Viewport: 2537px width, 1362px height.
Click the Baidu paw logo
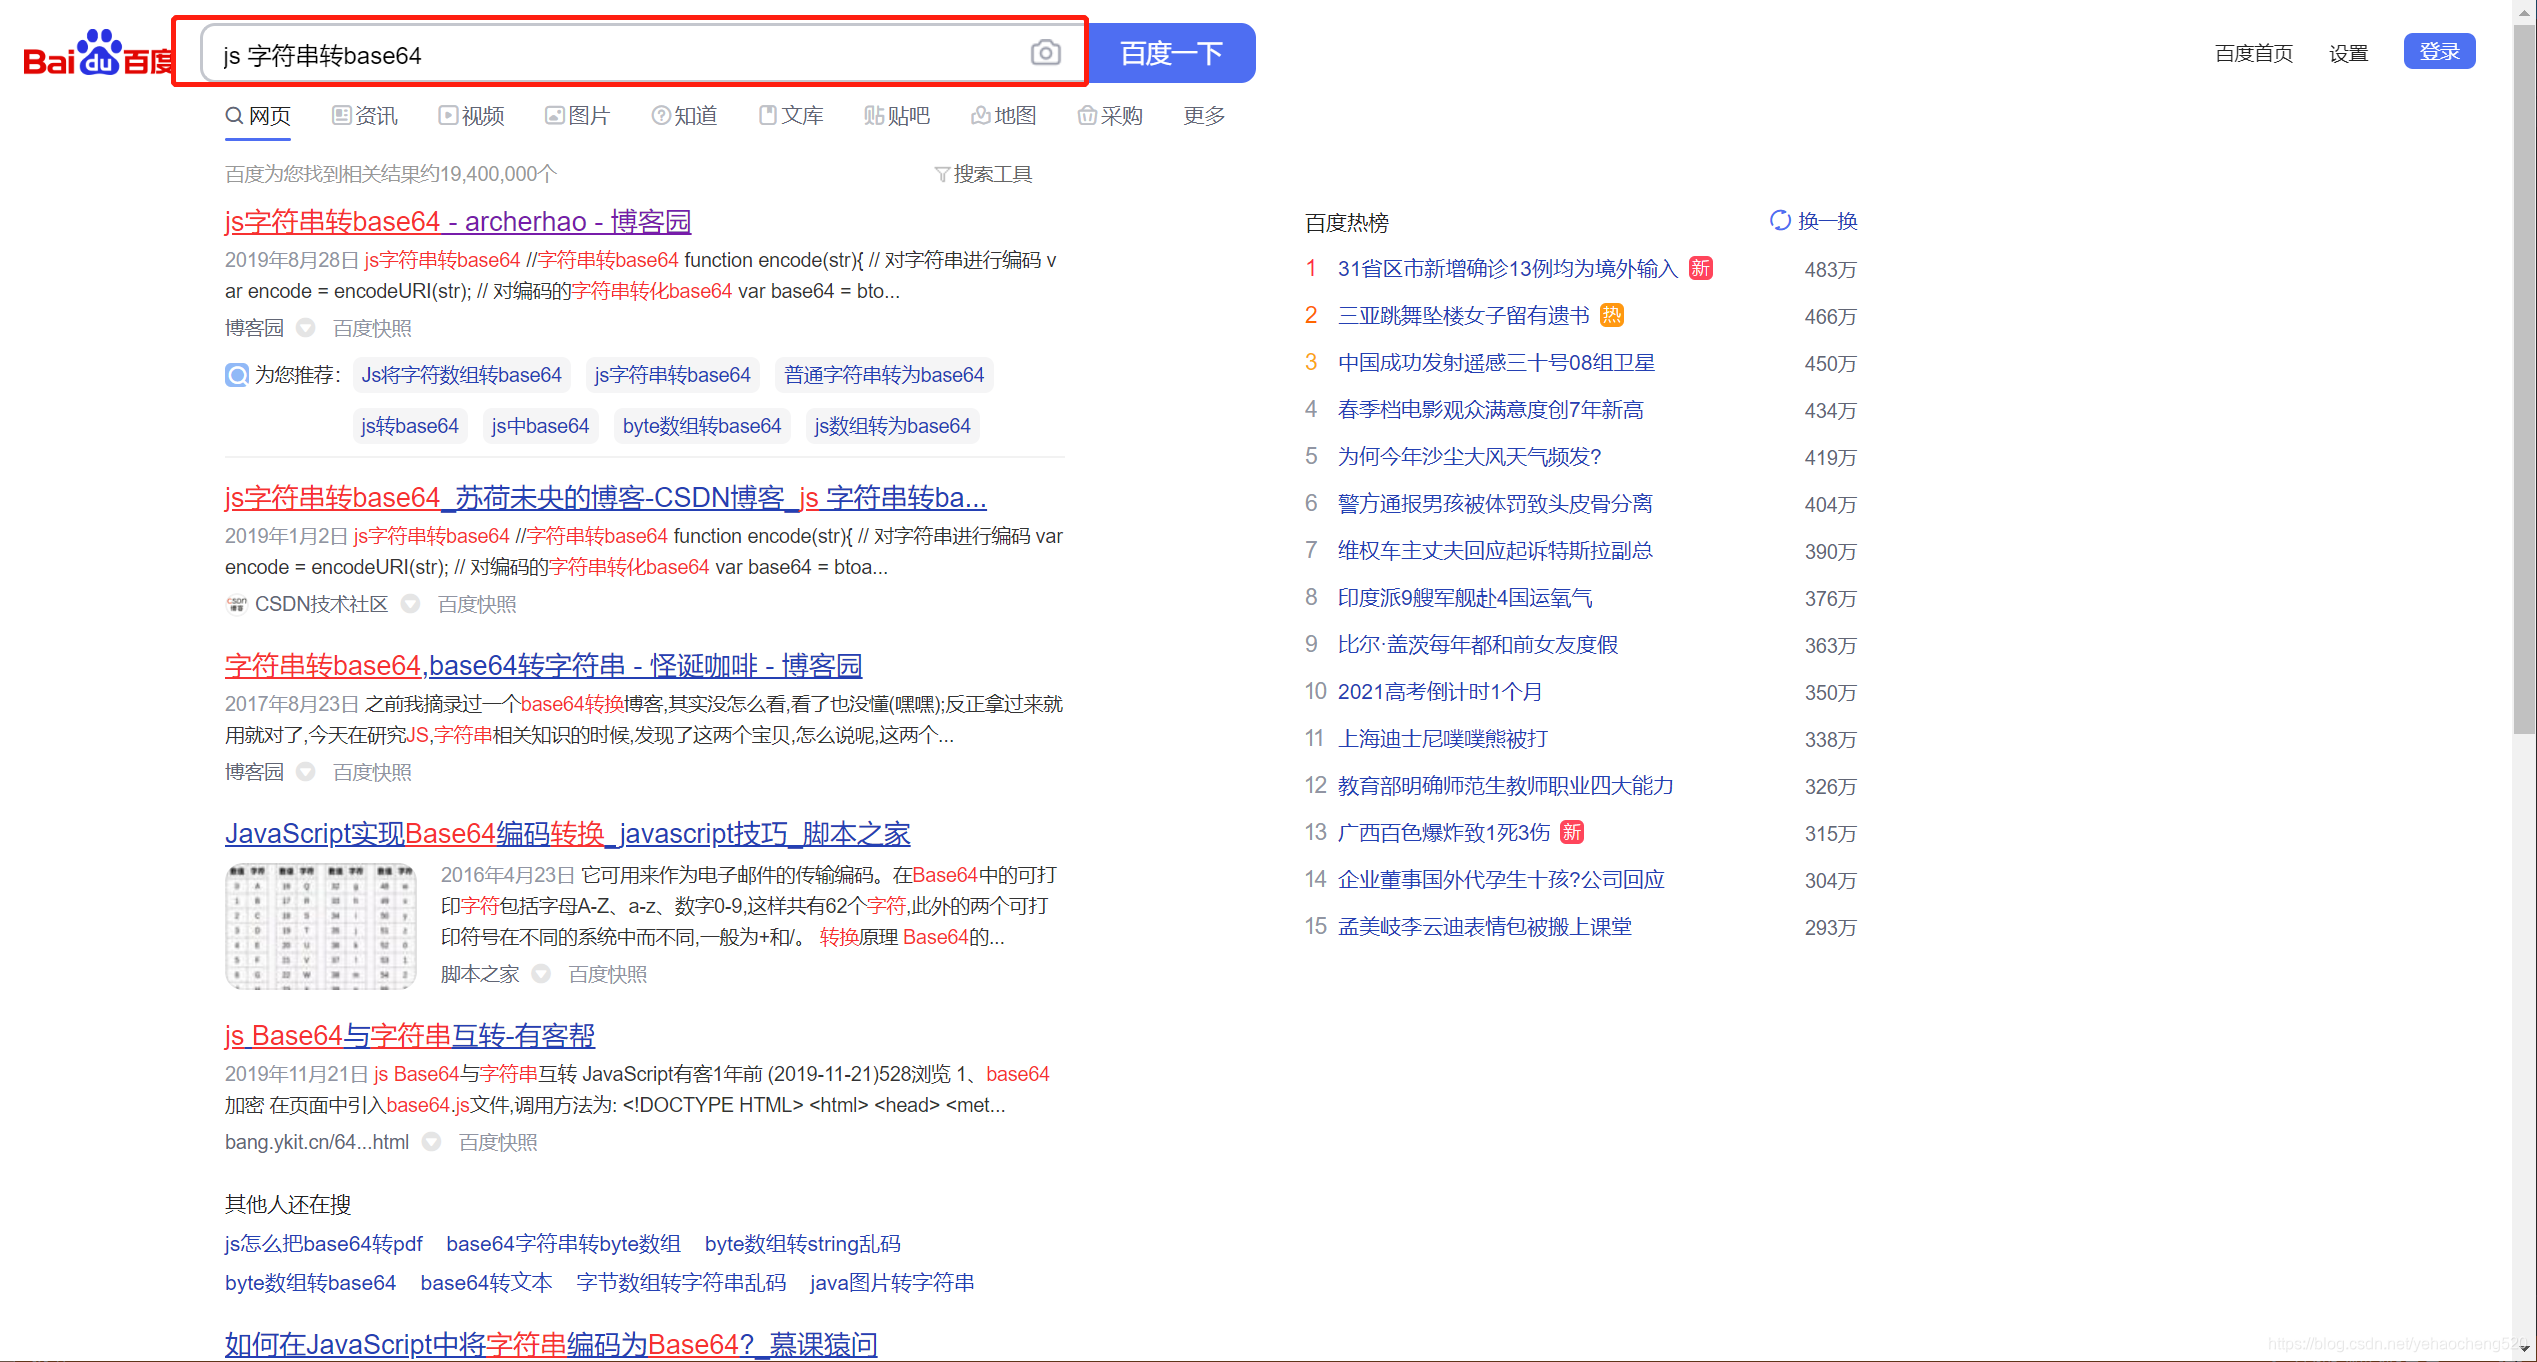point(99,52)
